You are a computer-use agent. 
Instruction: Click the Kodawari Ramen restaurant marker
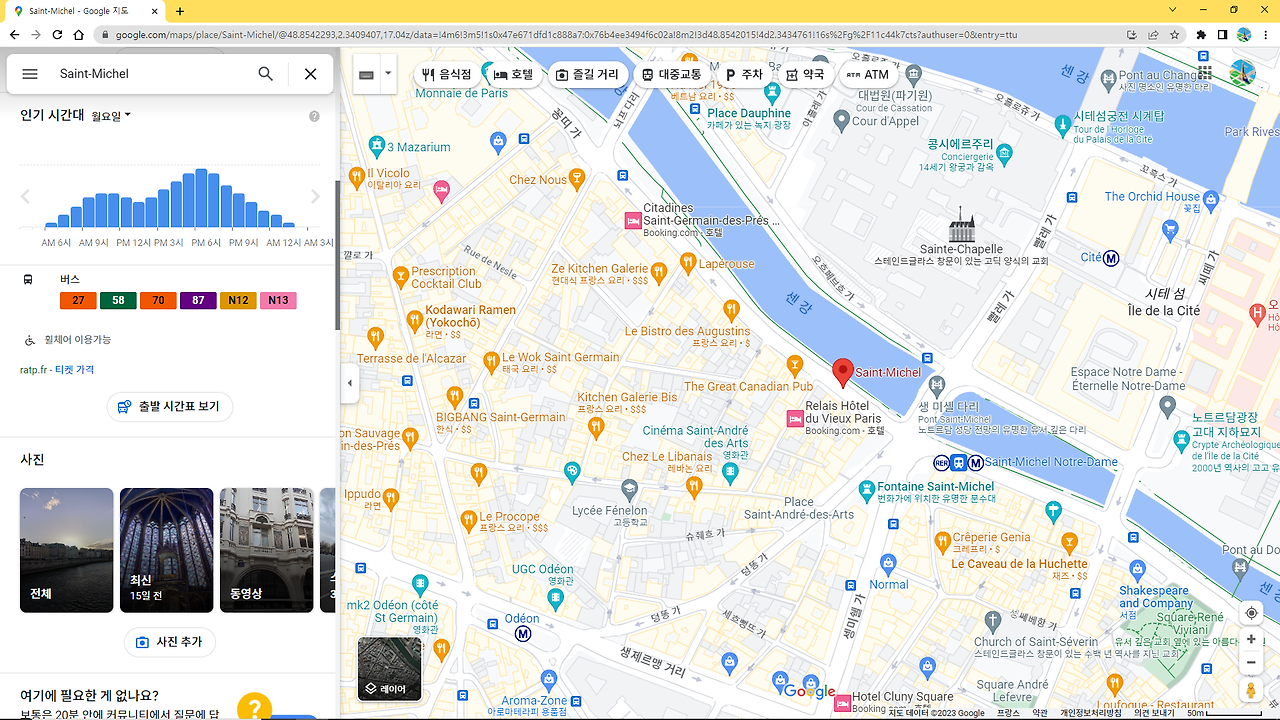click(x=415, y=320)
